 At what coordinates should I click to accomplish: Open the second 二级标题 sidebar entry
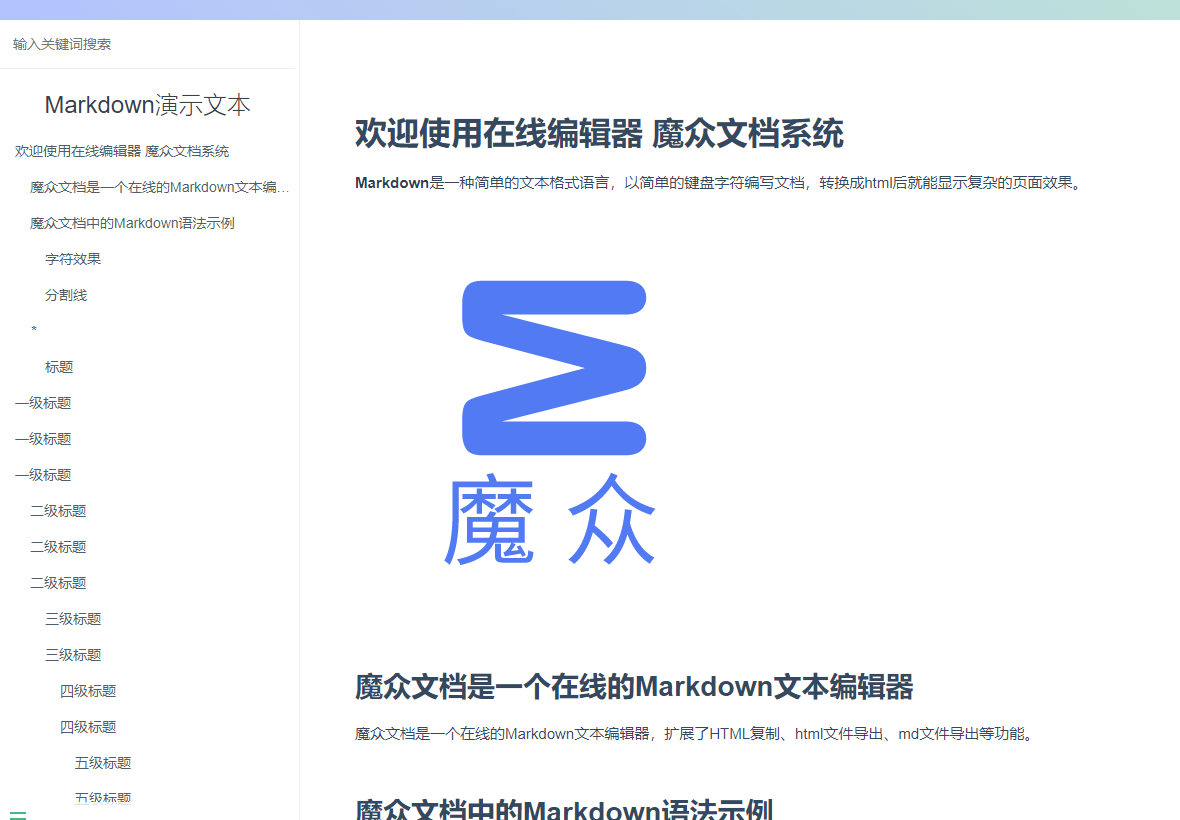(58, 548)
